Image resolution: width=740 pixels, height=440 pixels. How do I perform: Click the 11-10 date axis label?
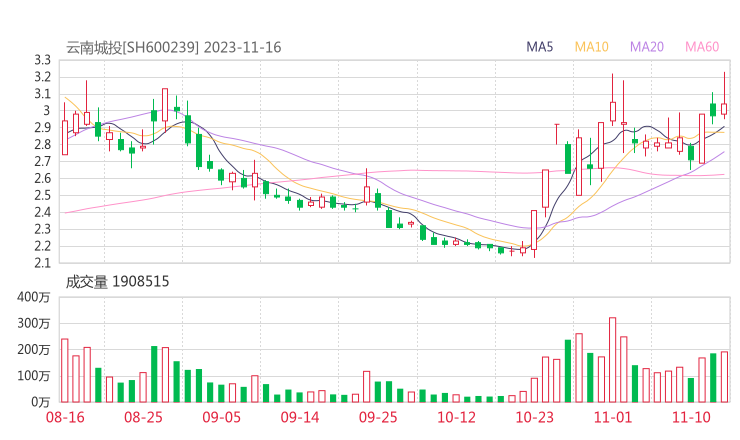tap(691, 417)
